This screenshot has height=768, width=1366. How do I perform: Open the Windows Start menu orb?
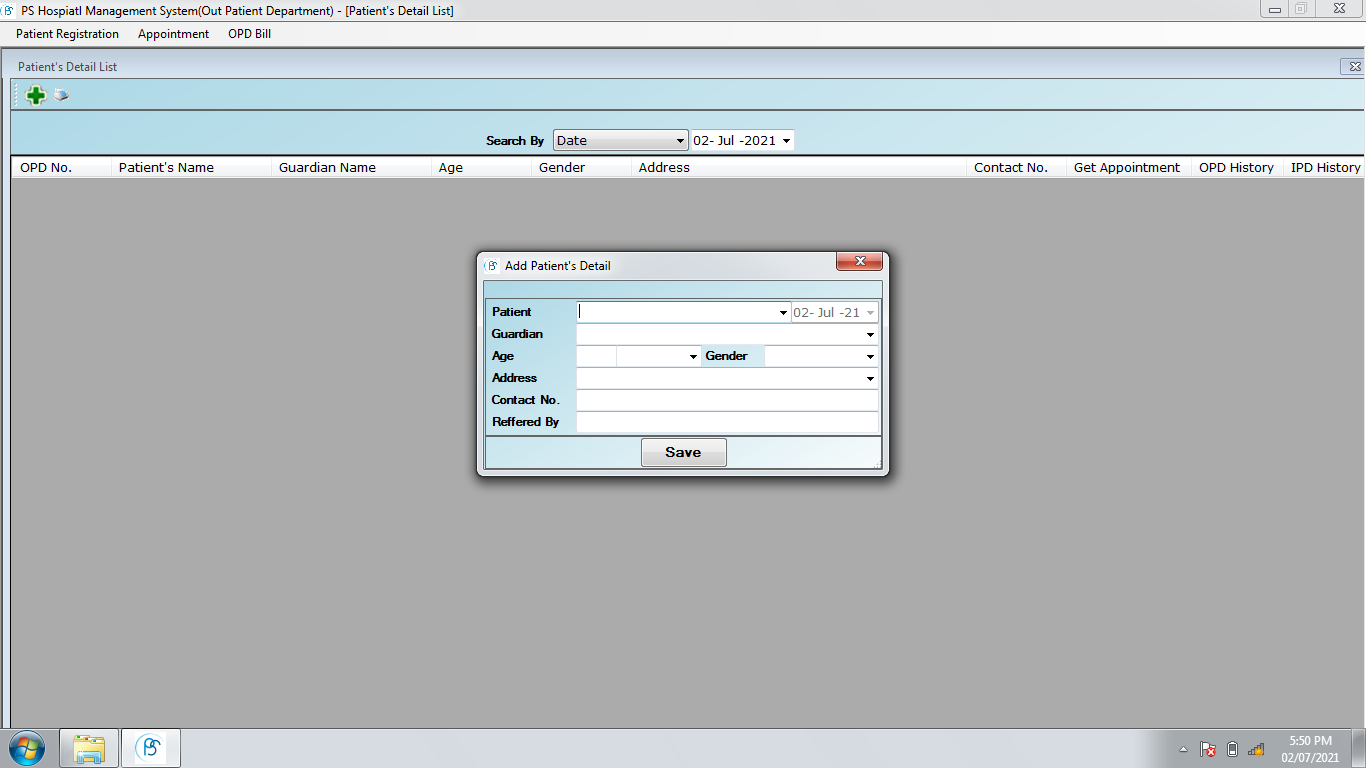[x=27, y=748]
